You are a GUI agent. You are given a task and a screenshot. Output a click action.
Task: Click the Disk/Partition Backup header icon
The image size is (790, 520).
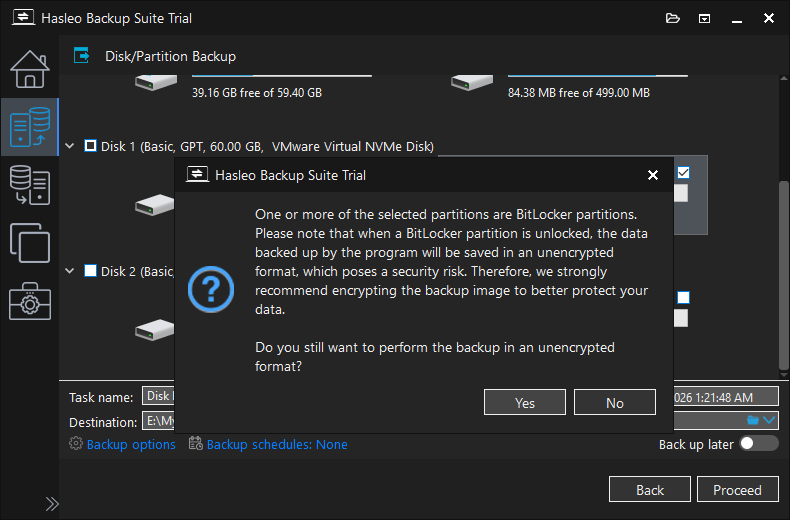click(x=81, y=55)
